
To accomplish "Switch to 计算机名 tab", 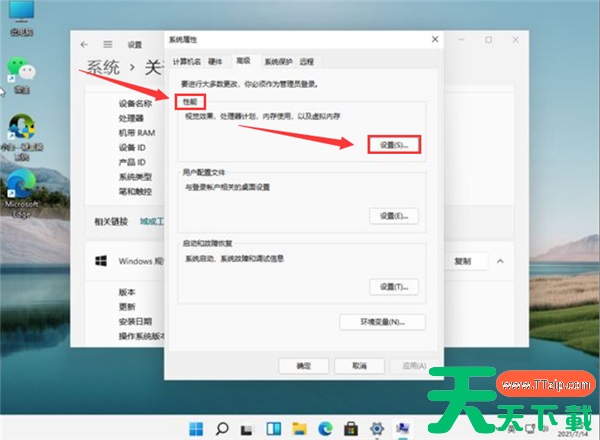I will (186, 62).
